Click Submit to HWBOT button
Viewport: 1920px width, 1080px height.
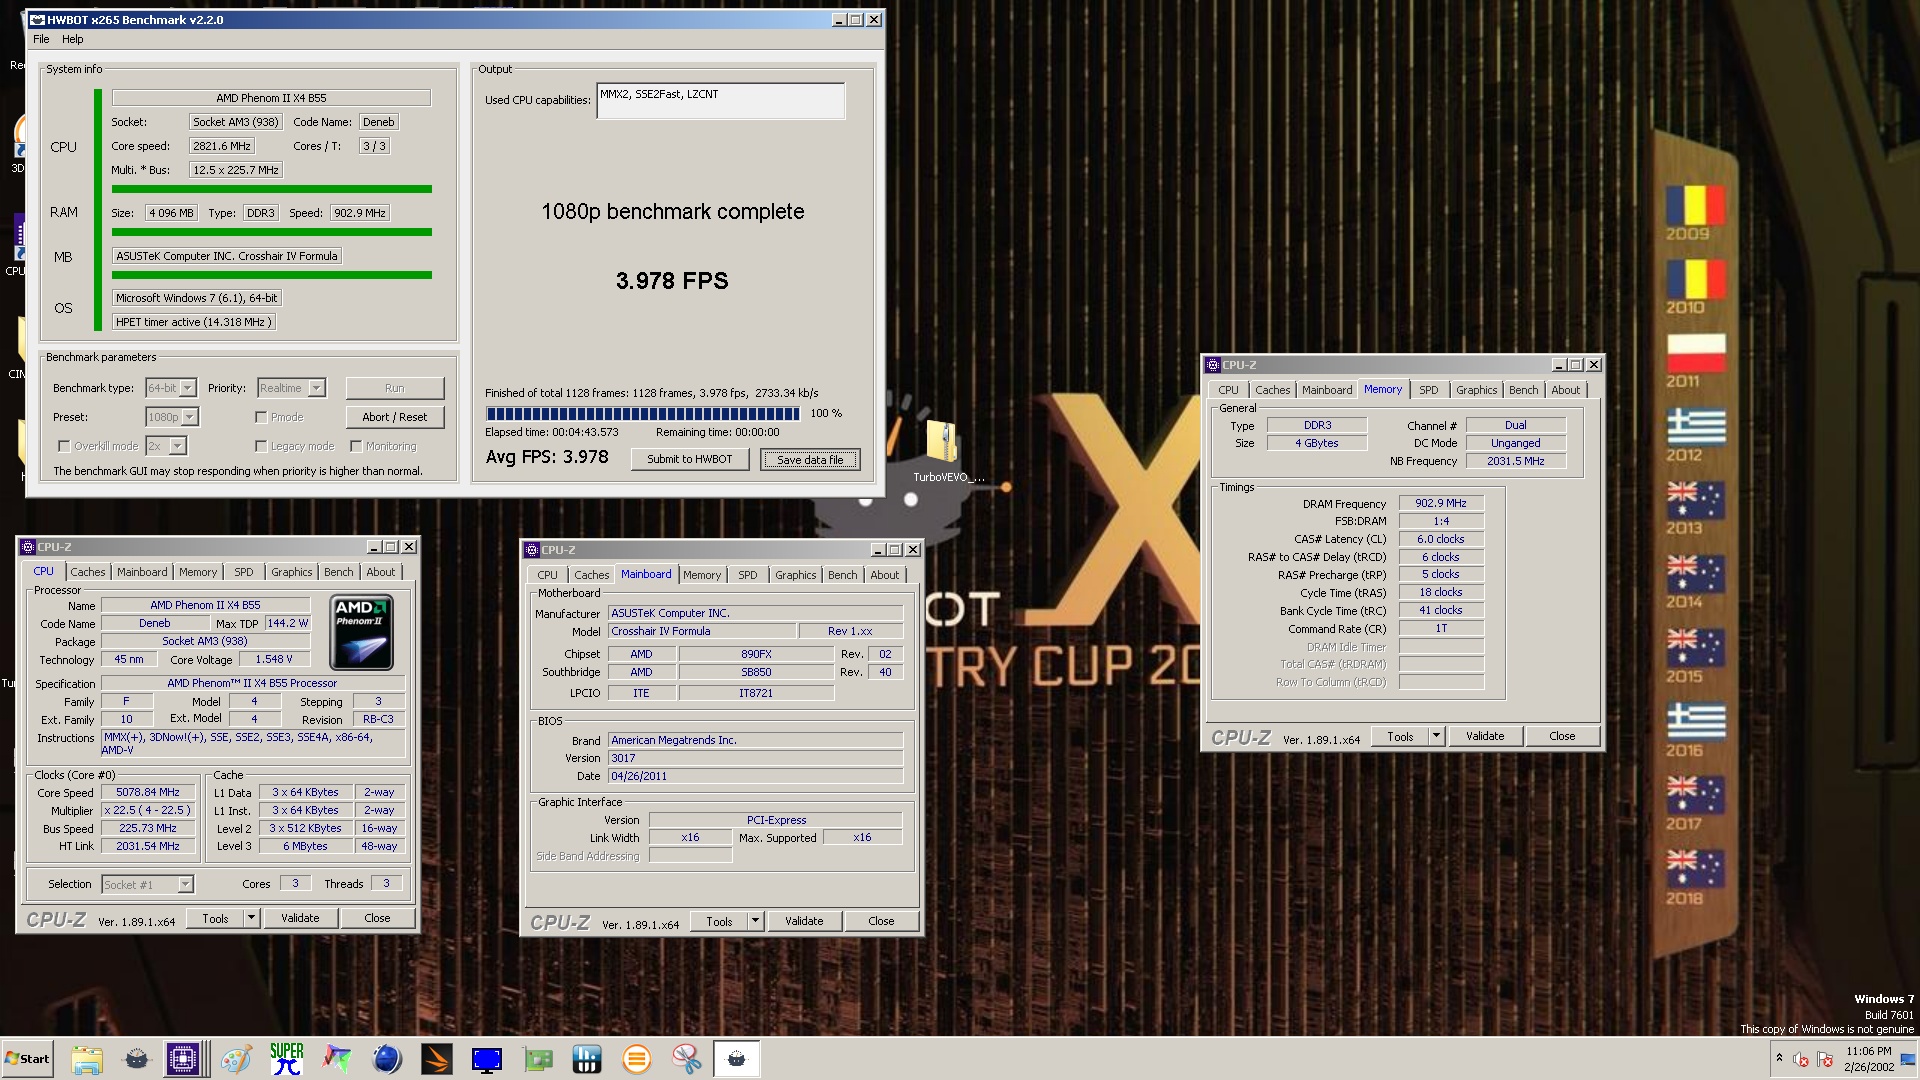[690, 459]
